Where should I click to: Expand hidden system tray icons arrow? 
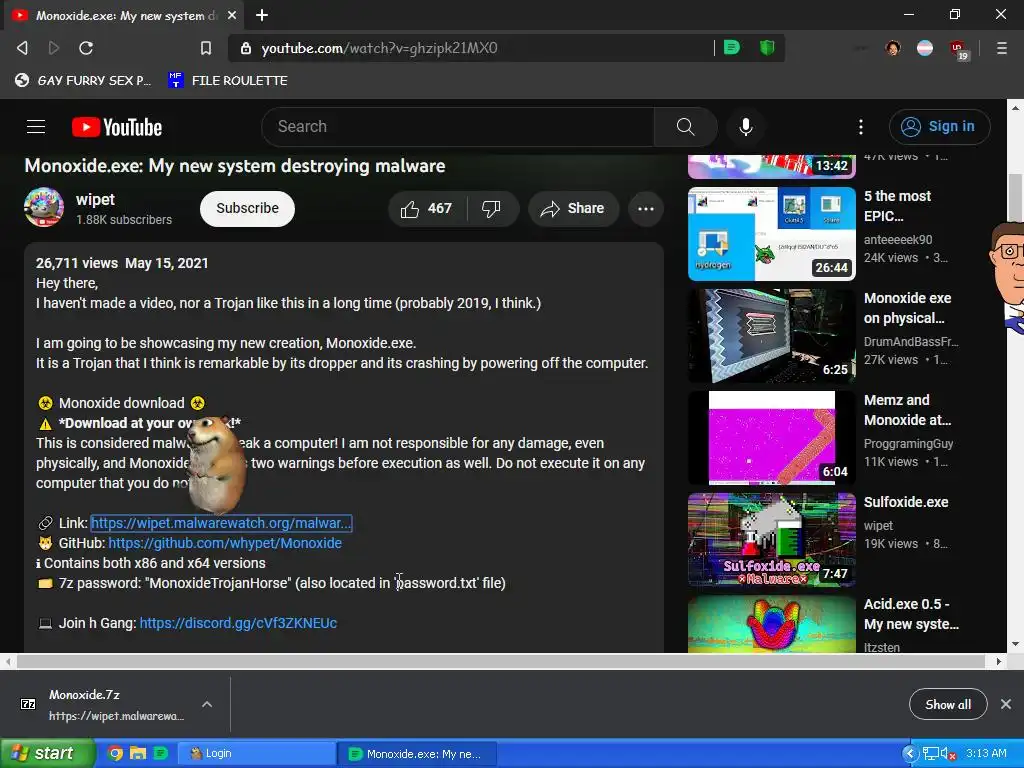click(x=910, y=754)
